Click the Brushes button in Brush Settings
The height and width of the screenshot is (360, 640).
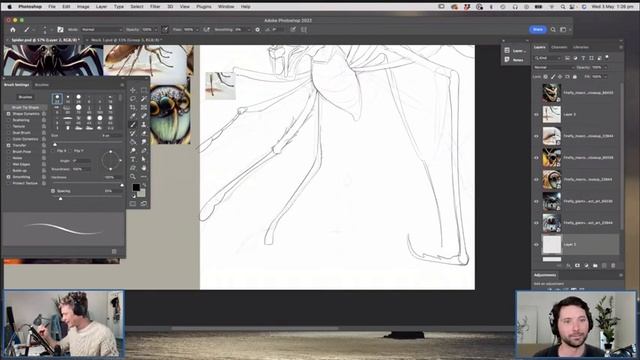[x=25, y=97]
